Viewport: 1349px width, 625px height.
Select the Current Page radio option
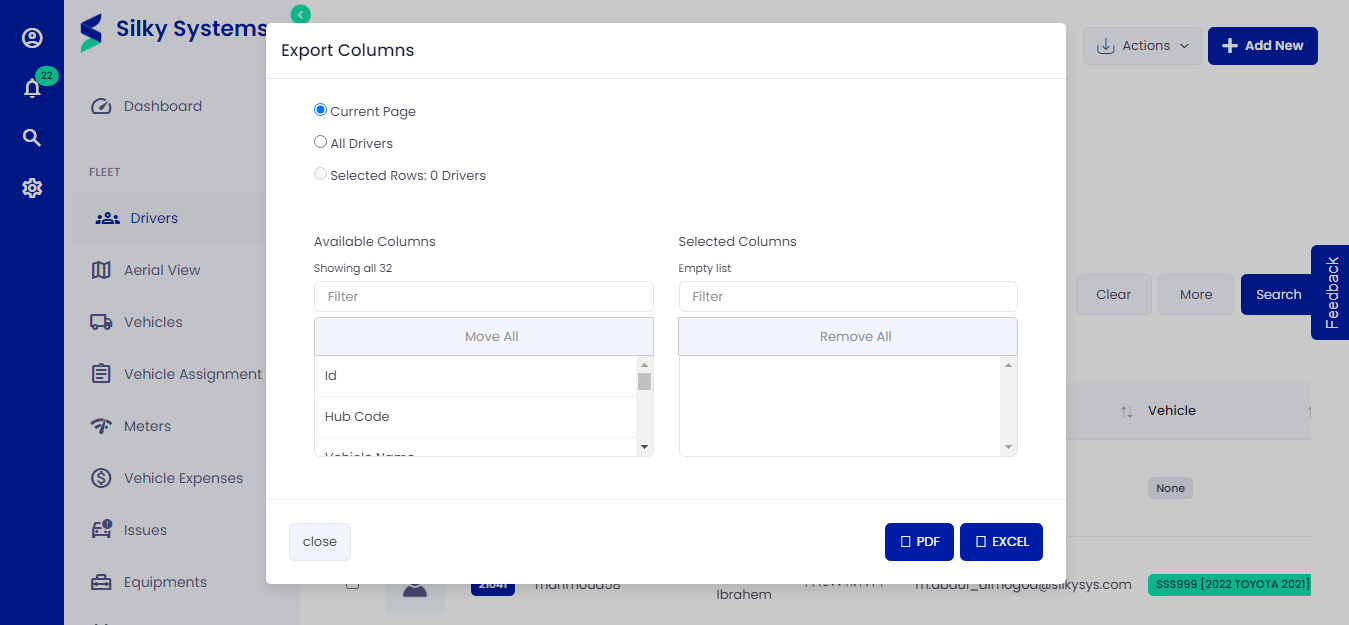point(321,110)
